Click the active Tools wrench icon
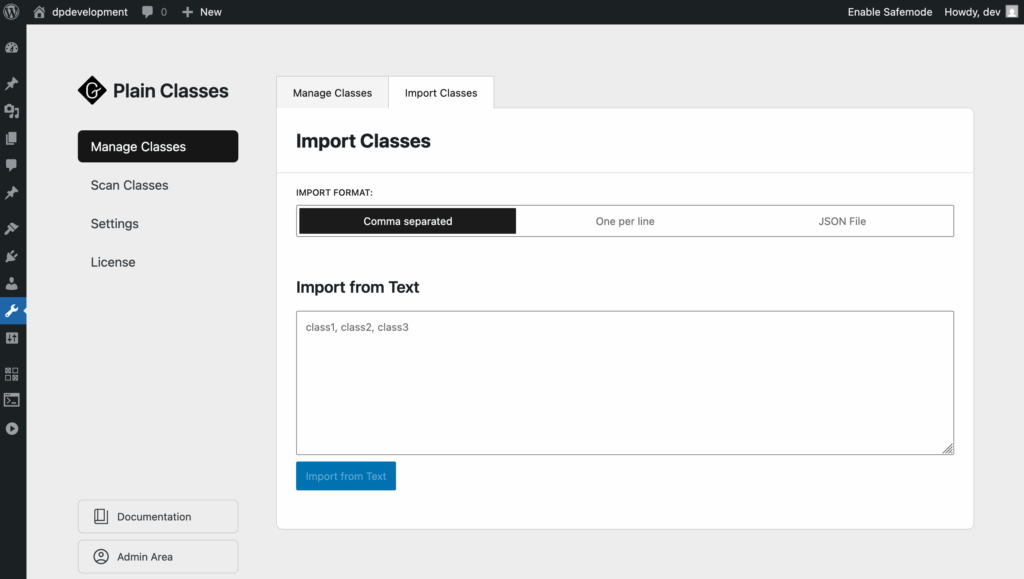The image size is (1024, 579). tap(12, 311)
